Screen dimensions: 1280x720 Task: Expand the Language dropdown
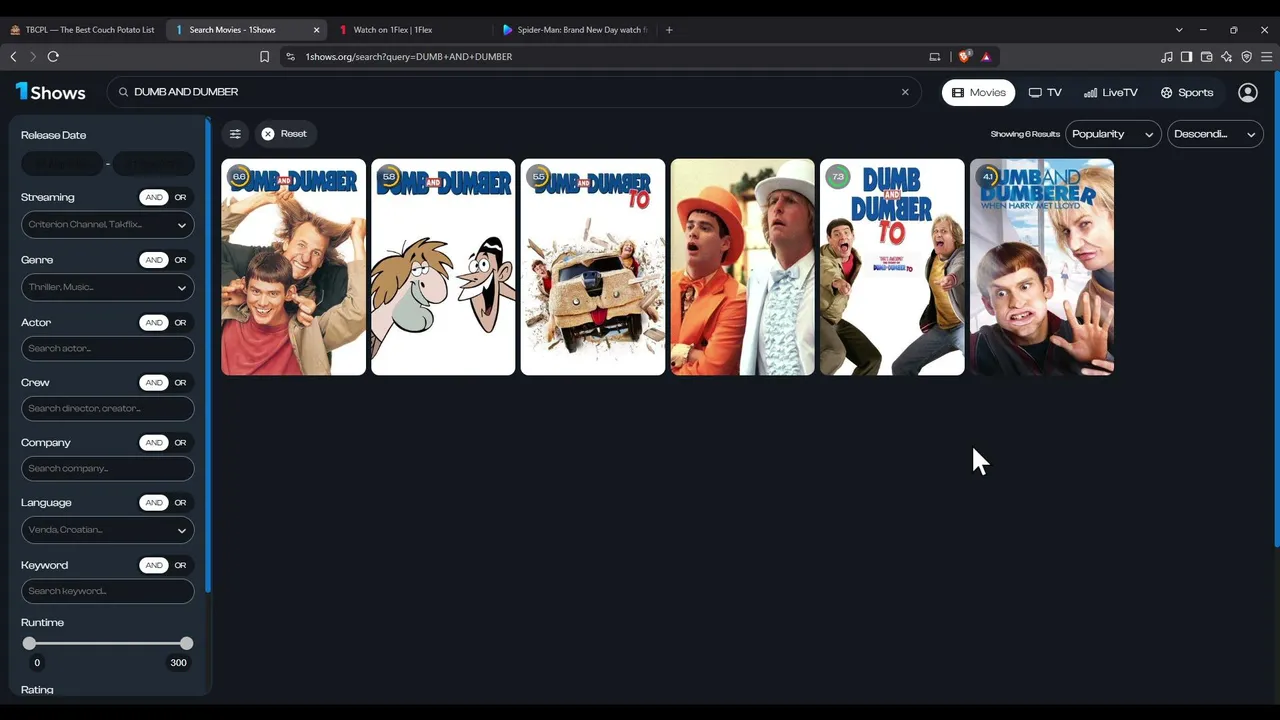[x=108, y=530]
